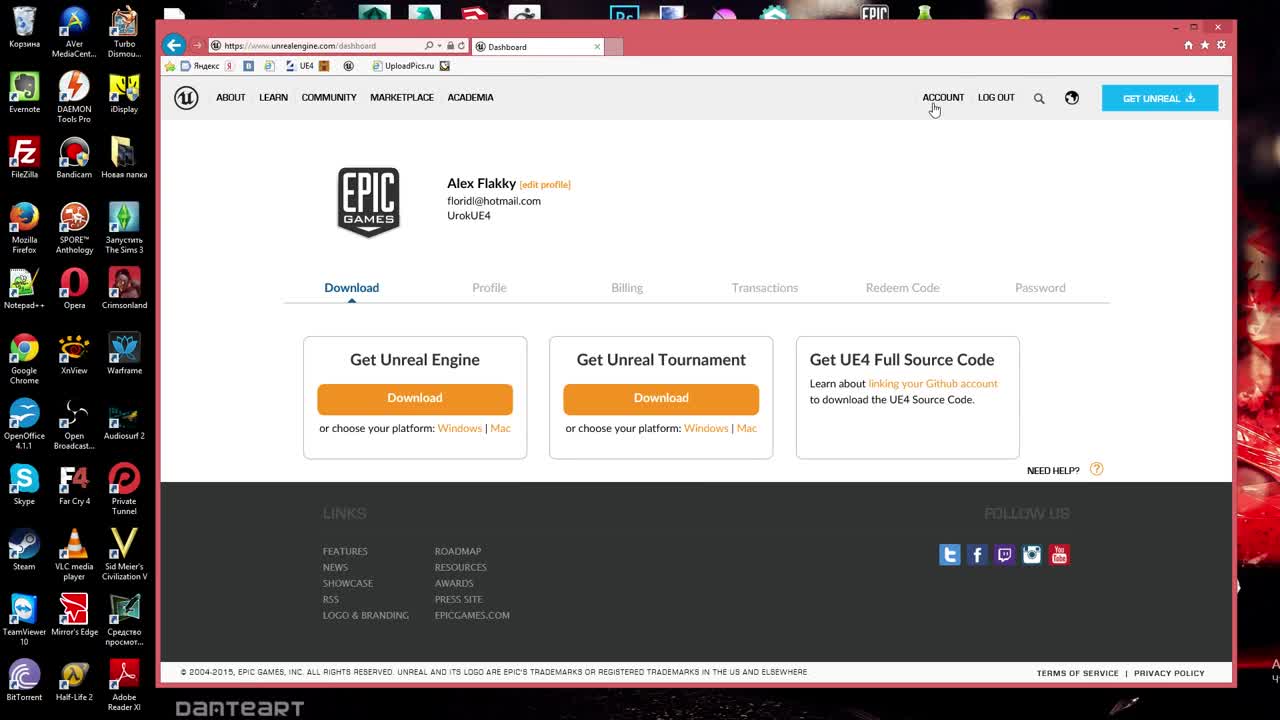Open the language globe icon

tap(1072, 97)
